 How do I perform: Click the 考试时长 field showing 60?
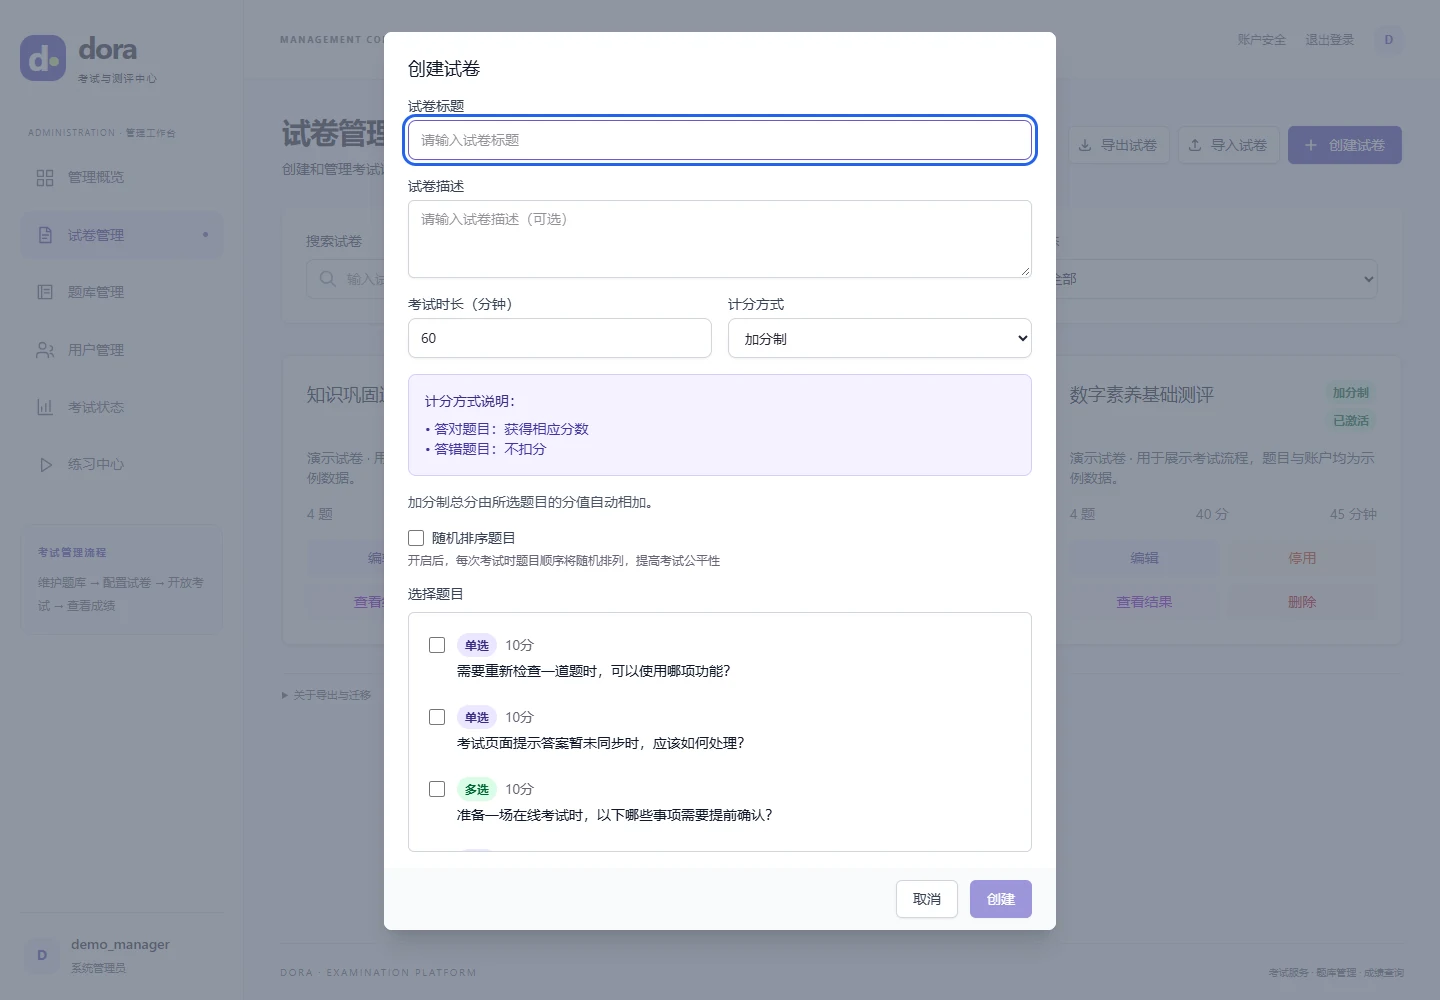560,338
